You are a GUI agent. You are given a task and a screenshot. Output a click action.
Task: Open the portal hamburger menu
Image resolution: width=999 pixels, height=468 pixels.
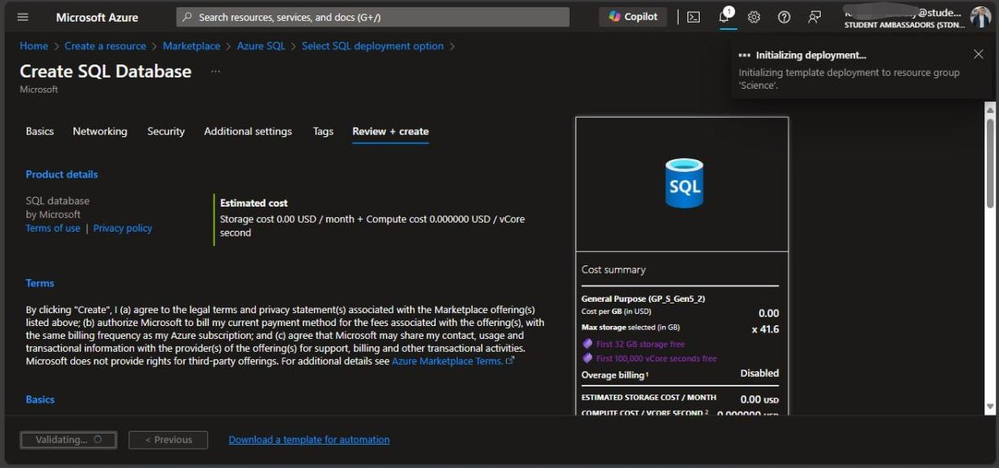pyautogui.click(x=23, y=17)
